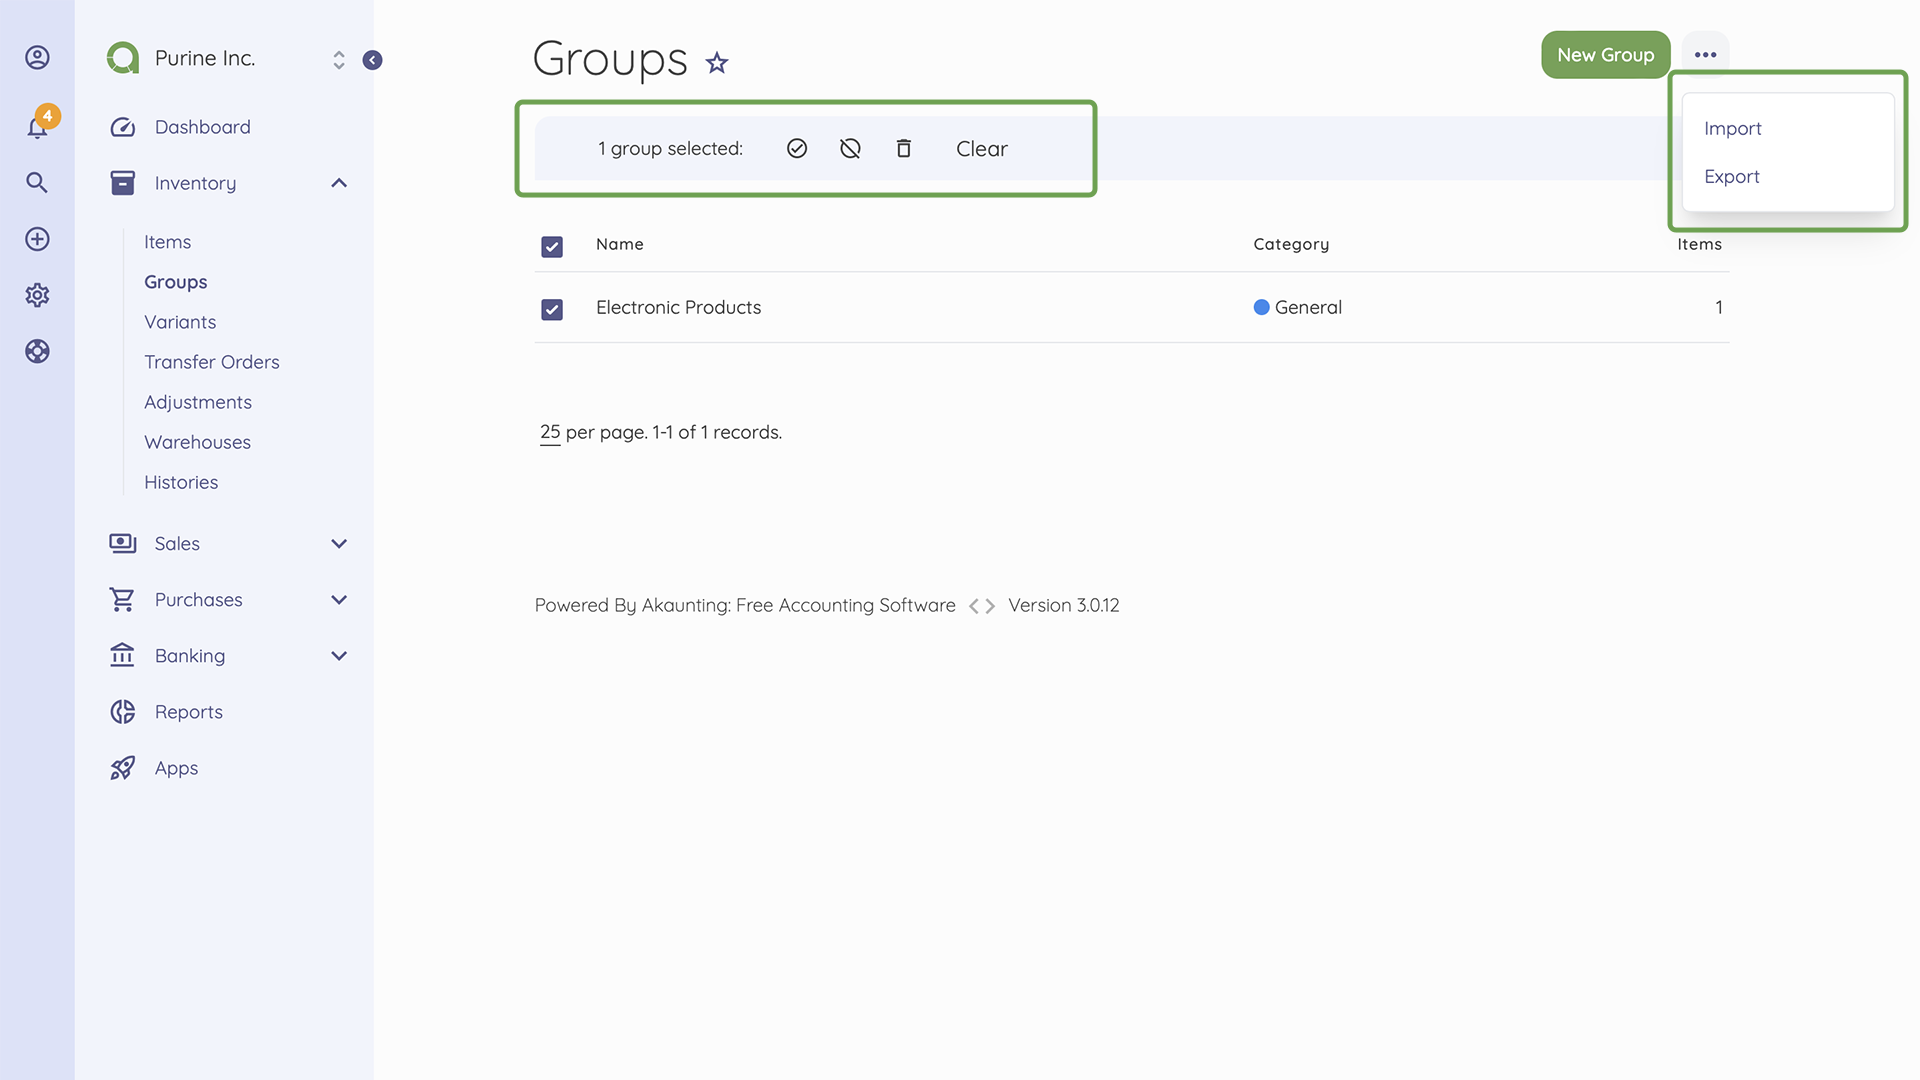The width and height of the screenshot is (1920, 1080).
Task: Expand the Purchases section
Action: pyautogui.click(x=339, y=599)
